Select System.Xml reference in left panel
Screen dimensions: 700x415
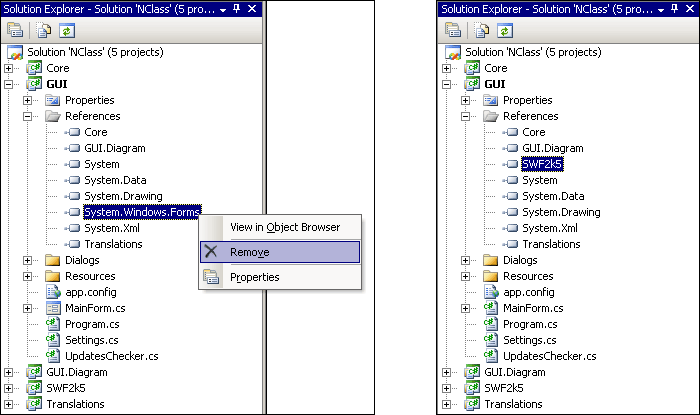pyautogui.click(x=112, y=228)
